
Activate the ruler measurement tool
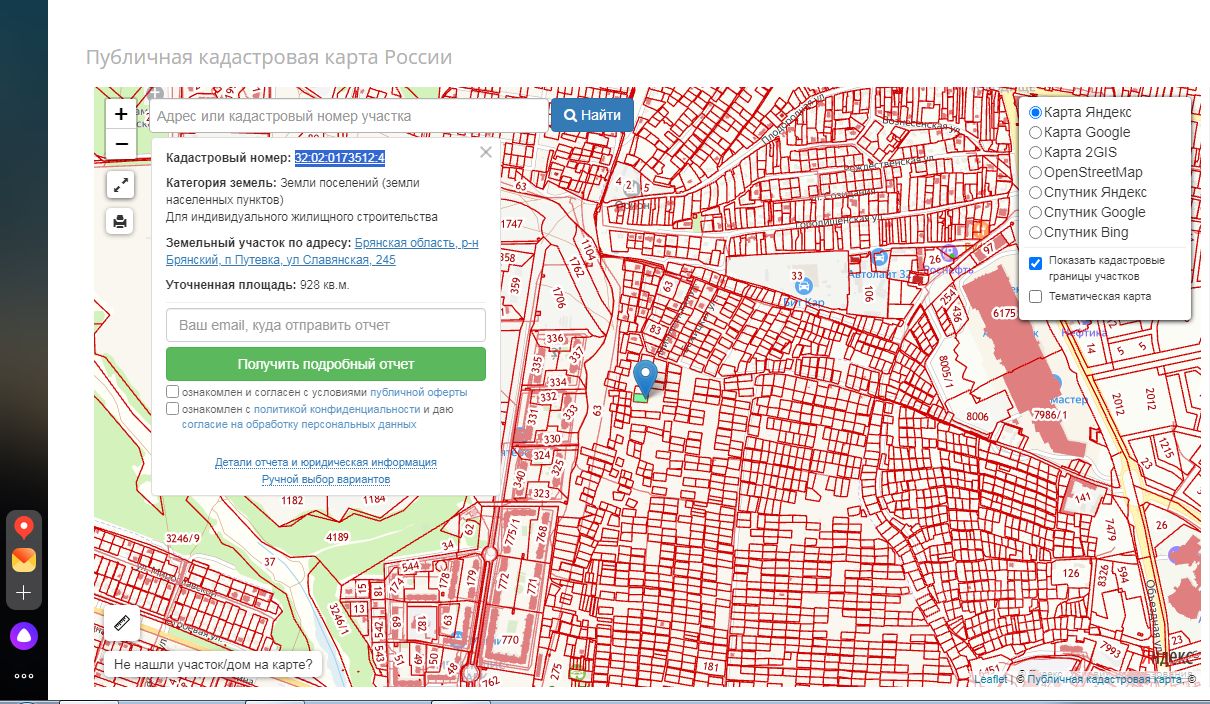pos(122,623)
